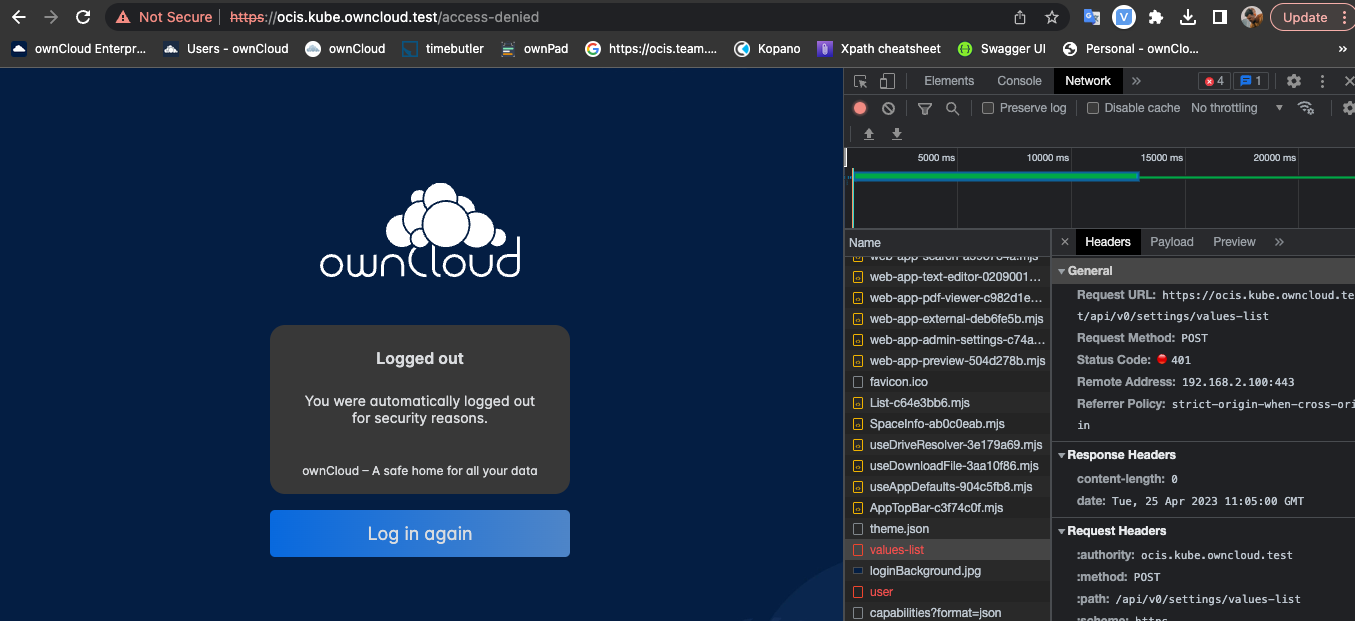
Task: Open the DevTools three-dot menu
Action: (x=1322, y=81)
